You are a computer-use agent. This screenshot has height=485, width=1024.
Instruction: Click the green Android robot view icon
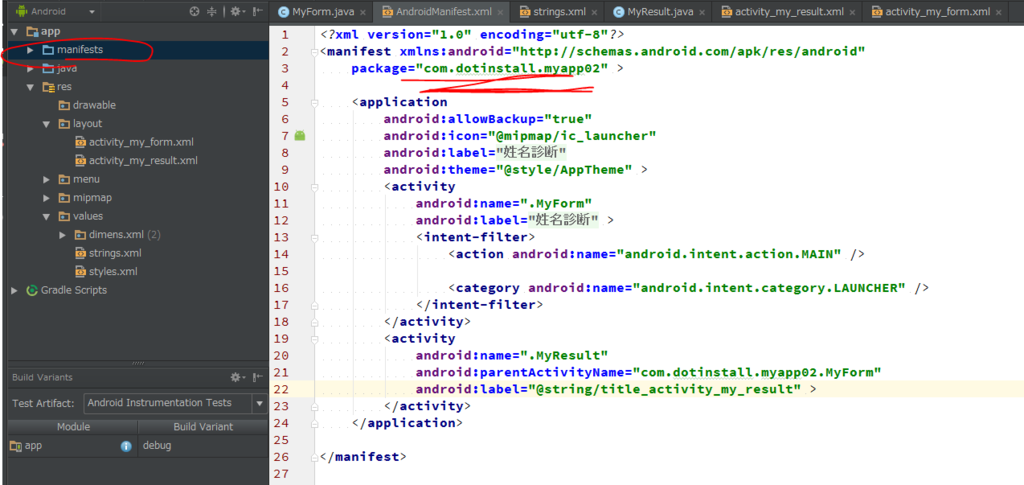point(21,12)
